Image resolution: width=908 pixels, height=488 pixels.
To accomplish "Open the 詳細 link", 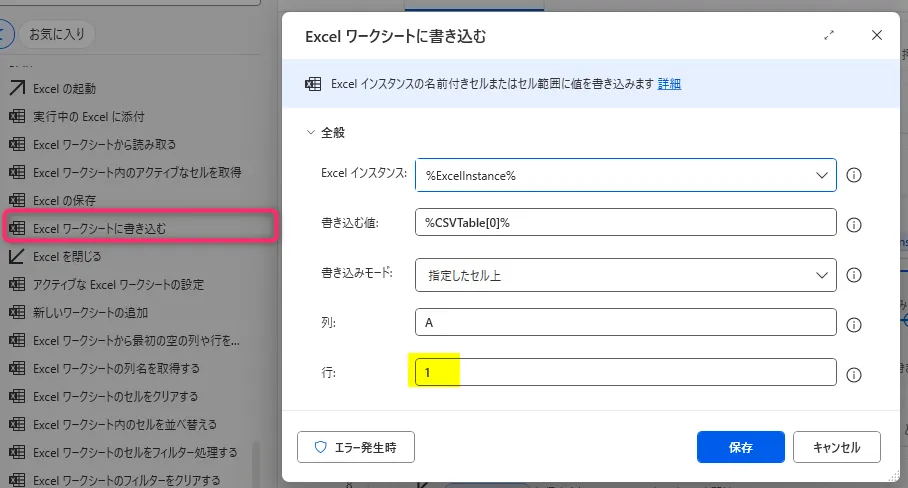I will pos(669,85).
